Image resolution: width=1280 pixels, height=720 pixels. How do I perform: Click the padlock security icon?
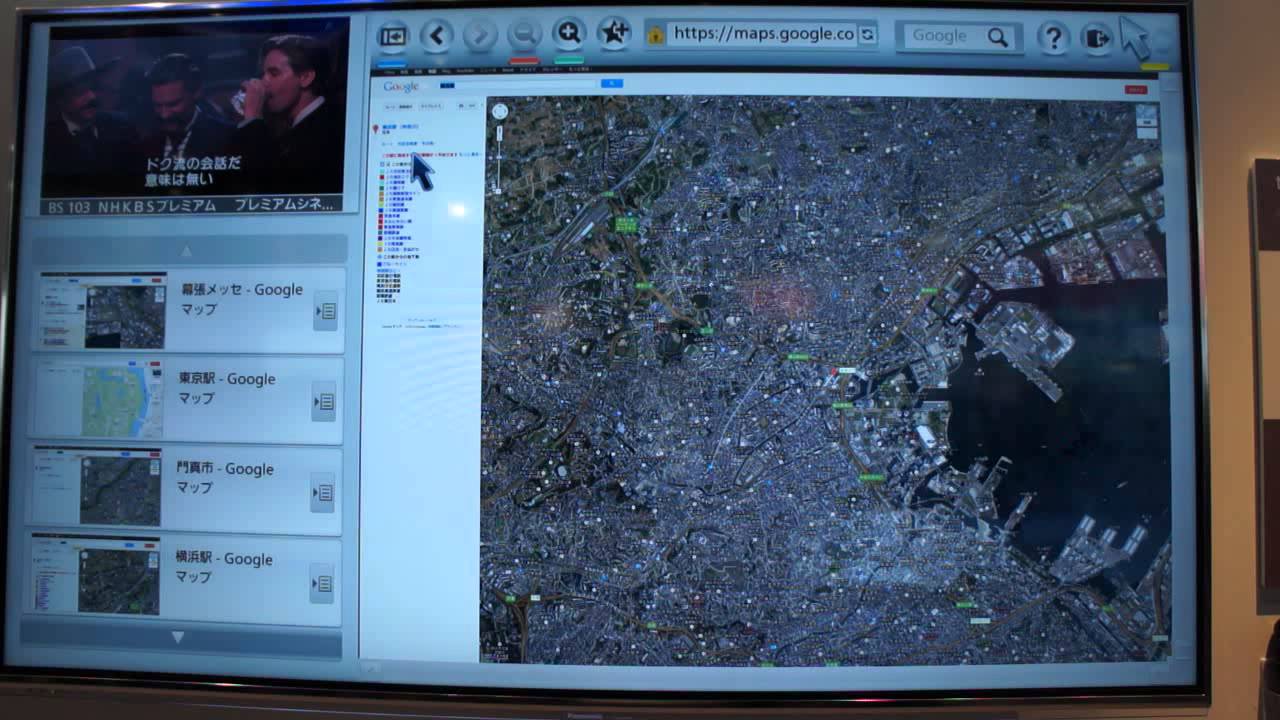coord(655,35)
